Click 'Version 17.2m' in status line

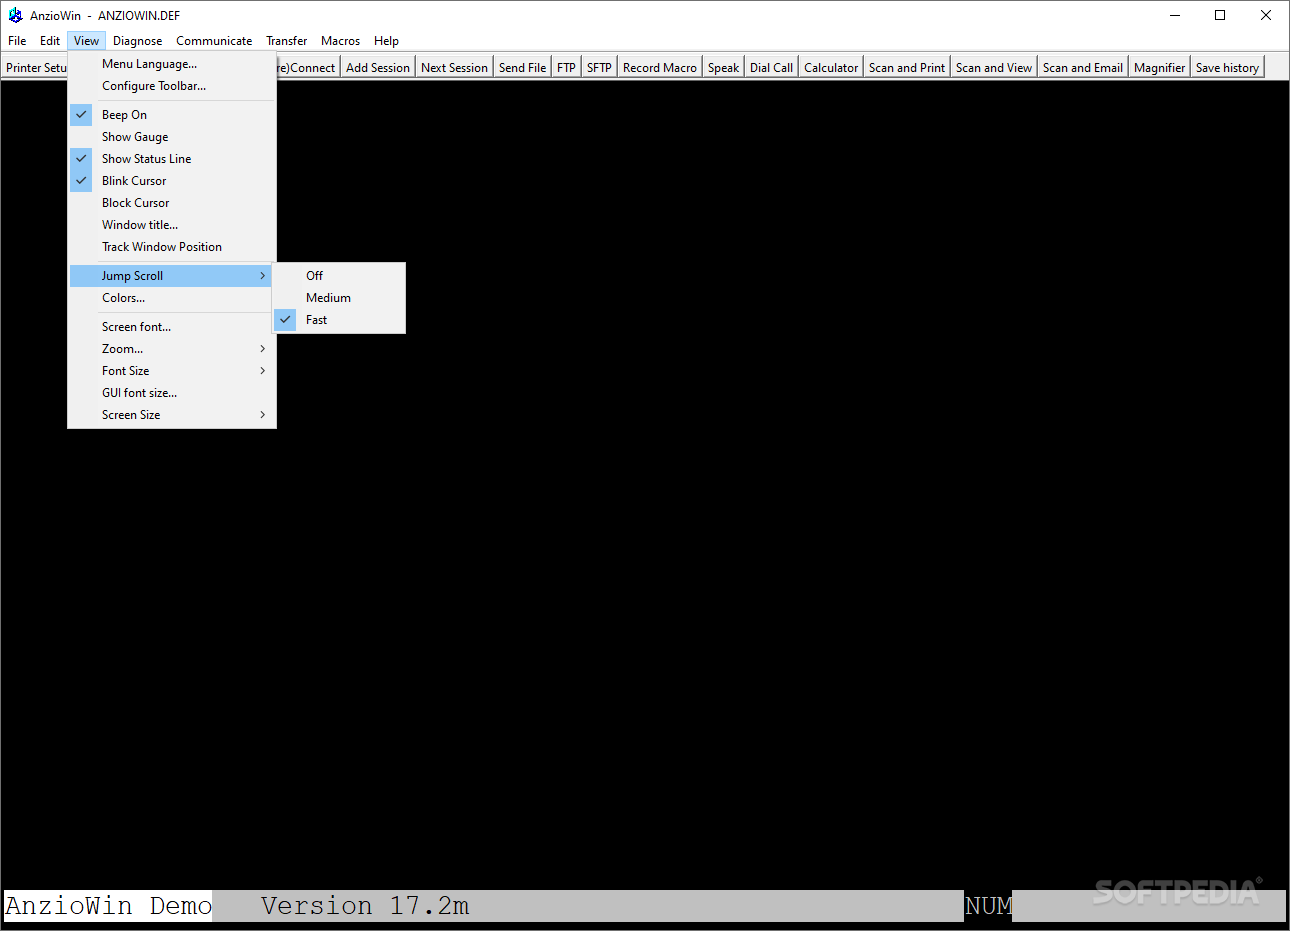pos(365,906)
